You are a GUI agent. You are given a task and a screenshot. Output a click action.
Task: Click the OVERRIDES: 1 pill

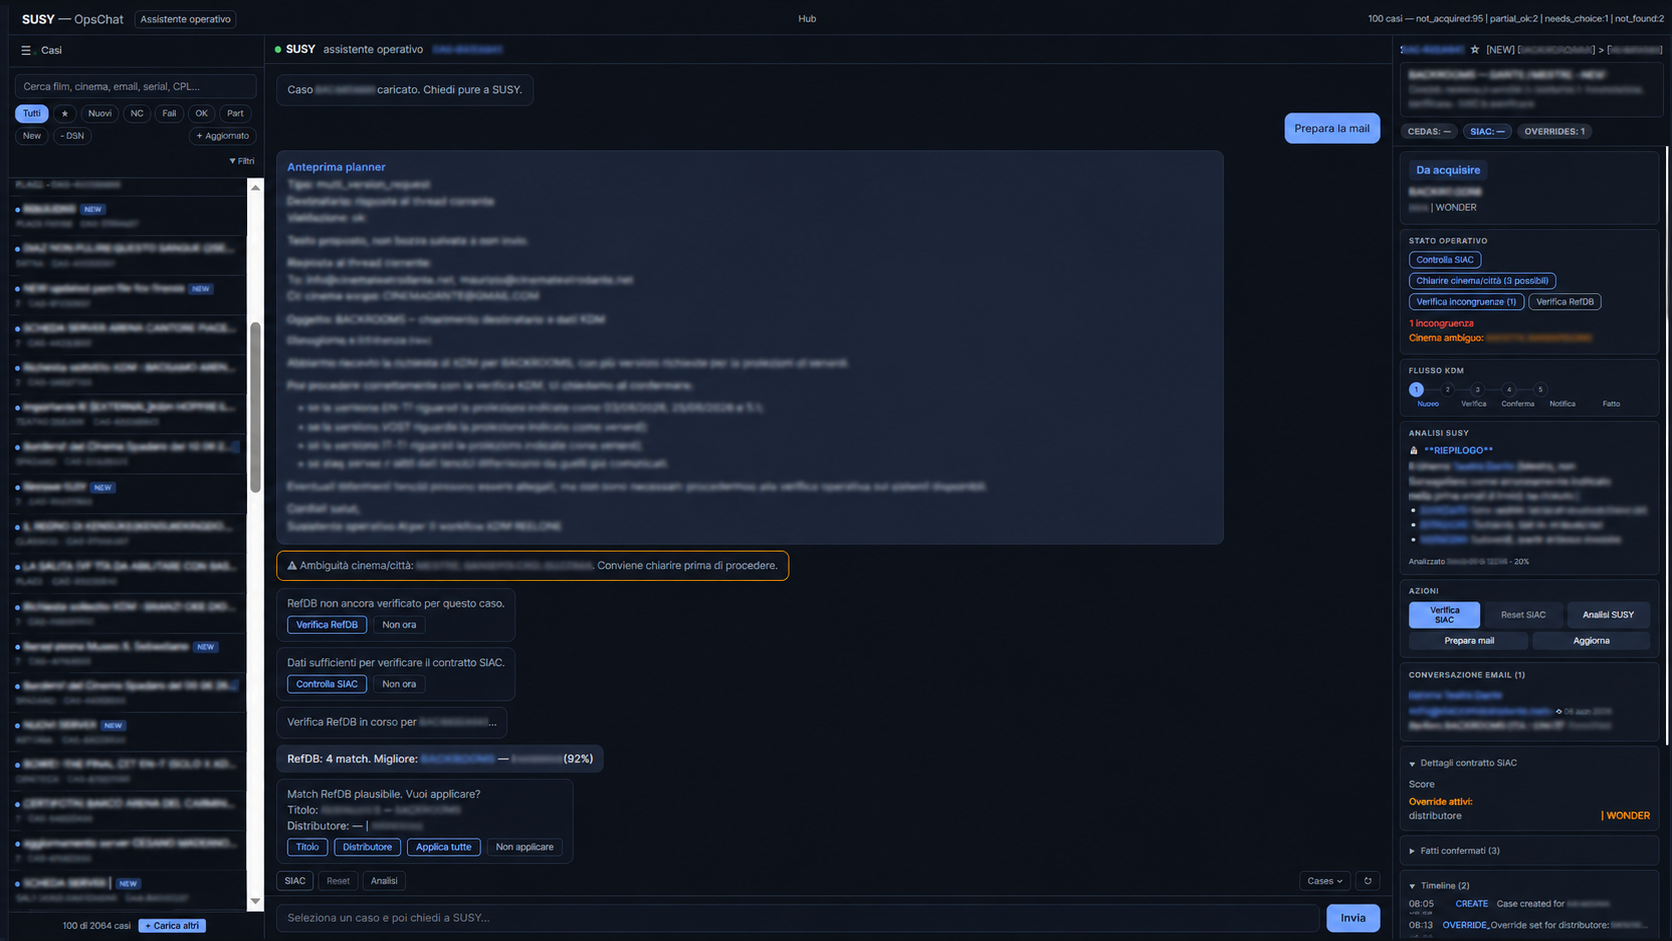(1554, 131)
